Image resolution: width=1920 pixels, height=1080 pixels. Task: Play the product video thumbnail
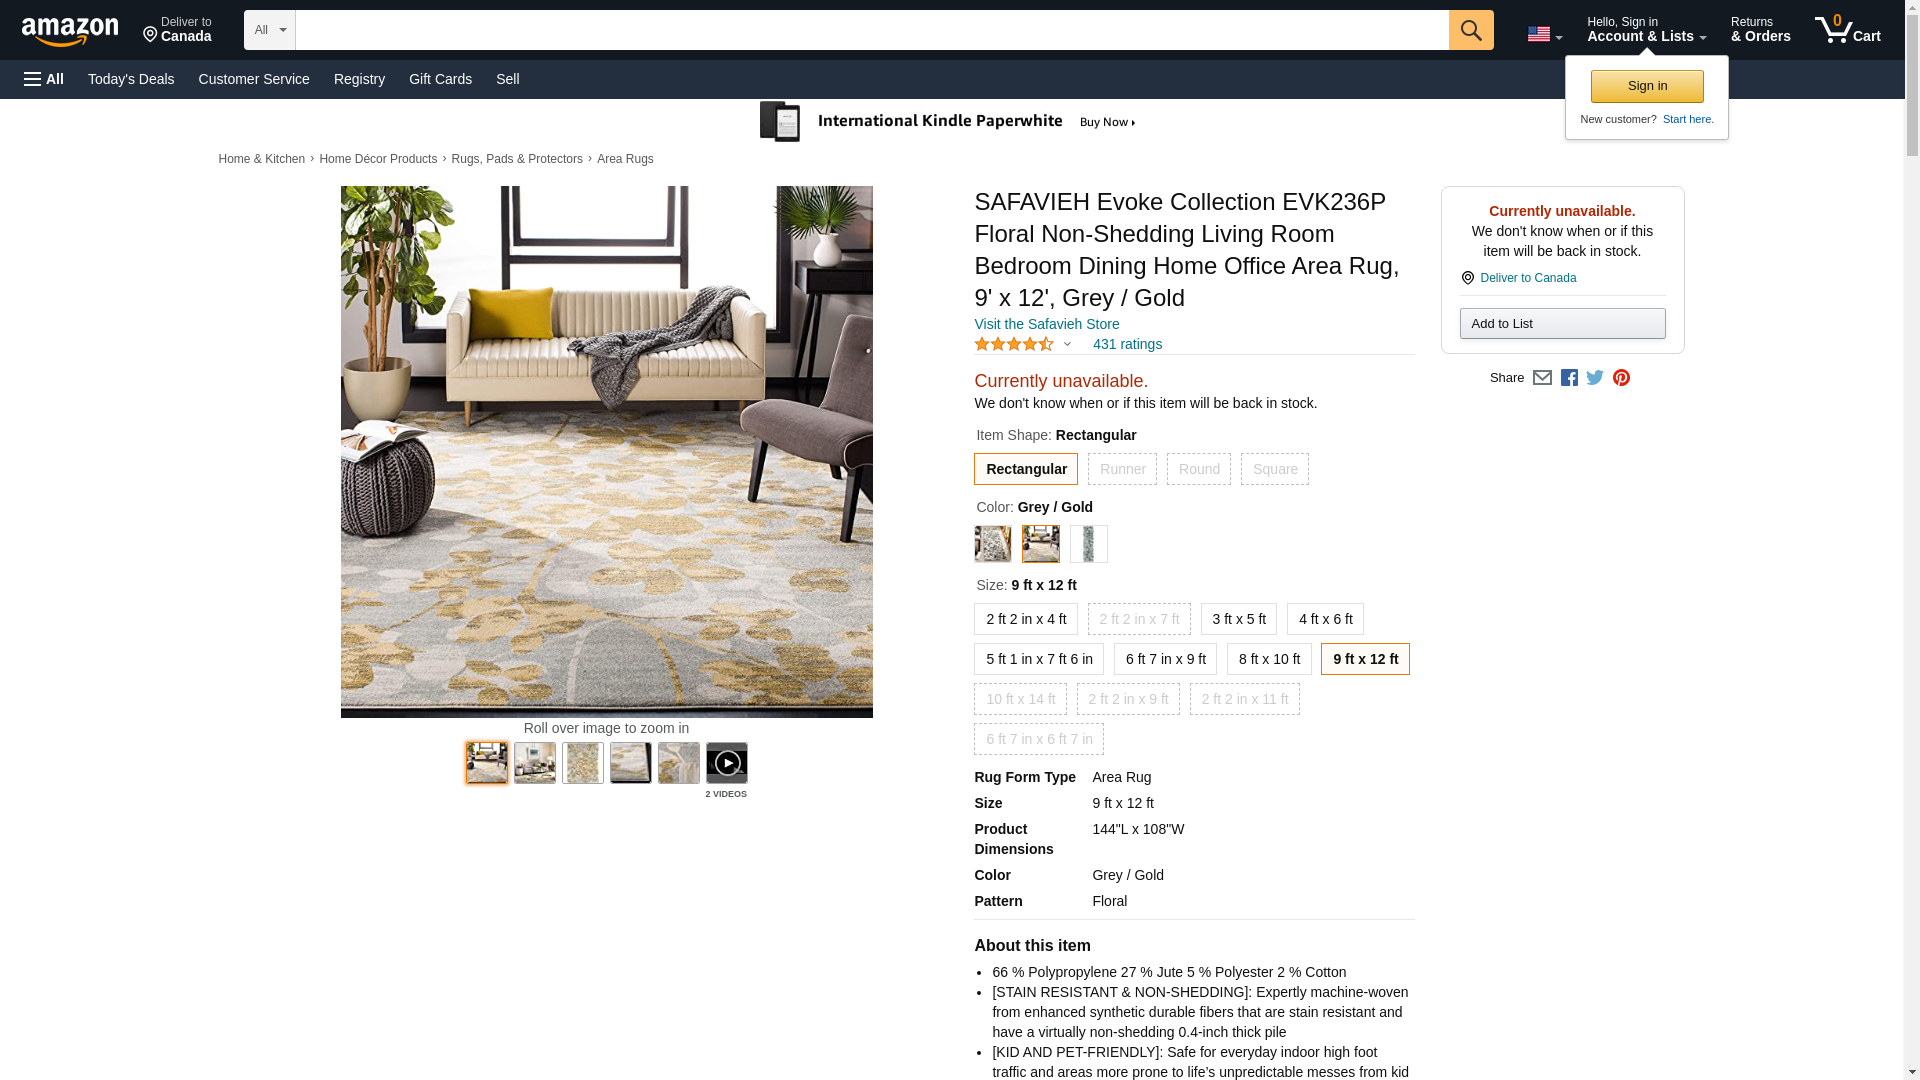point(727,763)
